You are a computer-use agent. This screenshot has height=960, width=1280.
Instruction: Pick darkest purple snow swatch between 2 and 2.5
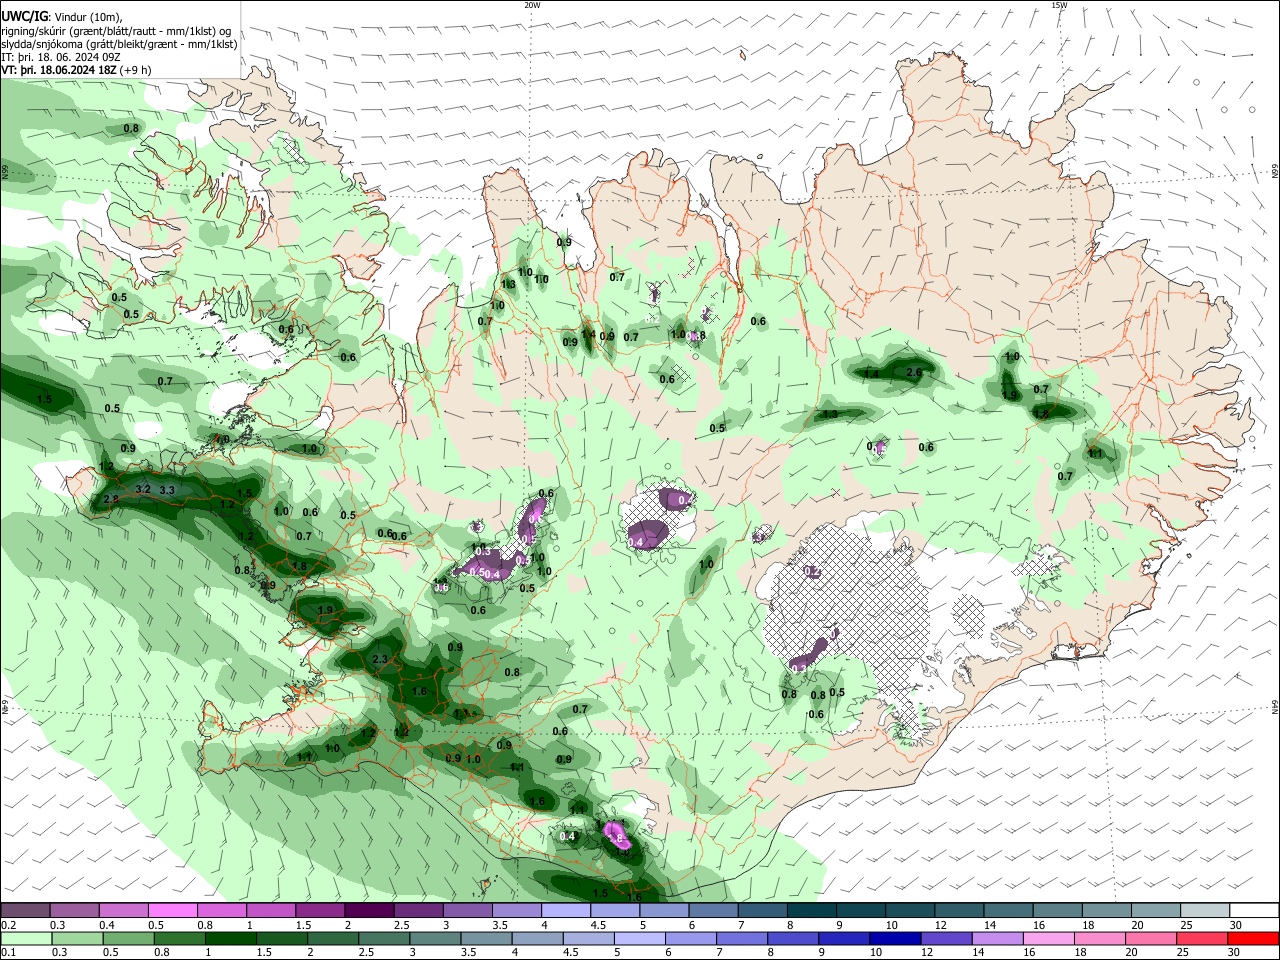(x=369, y=911)
